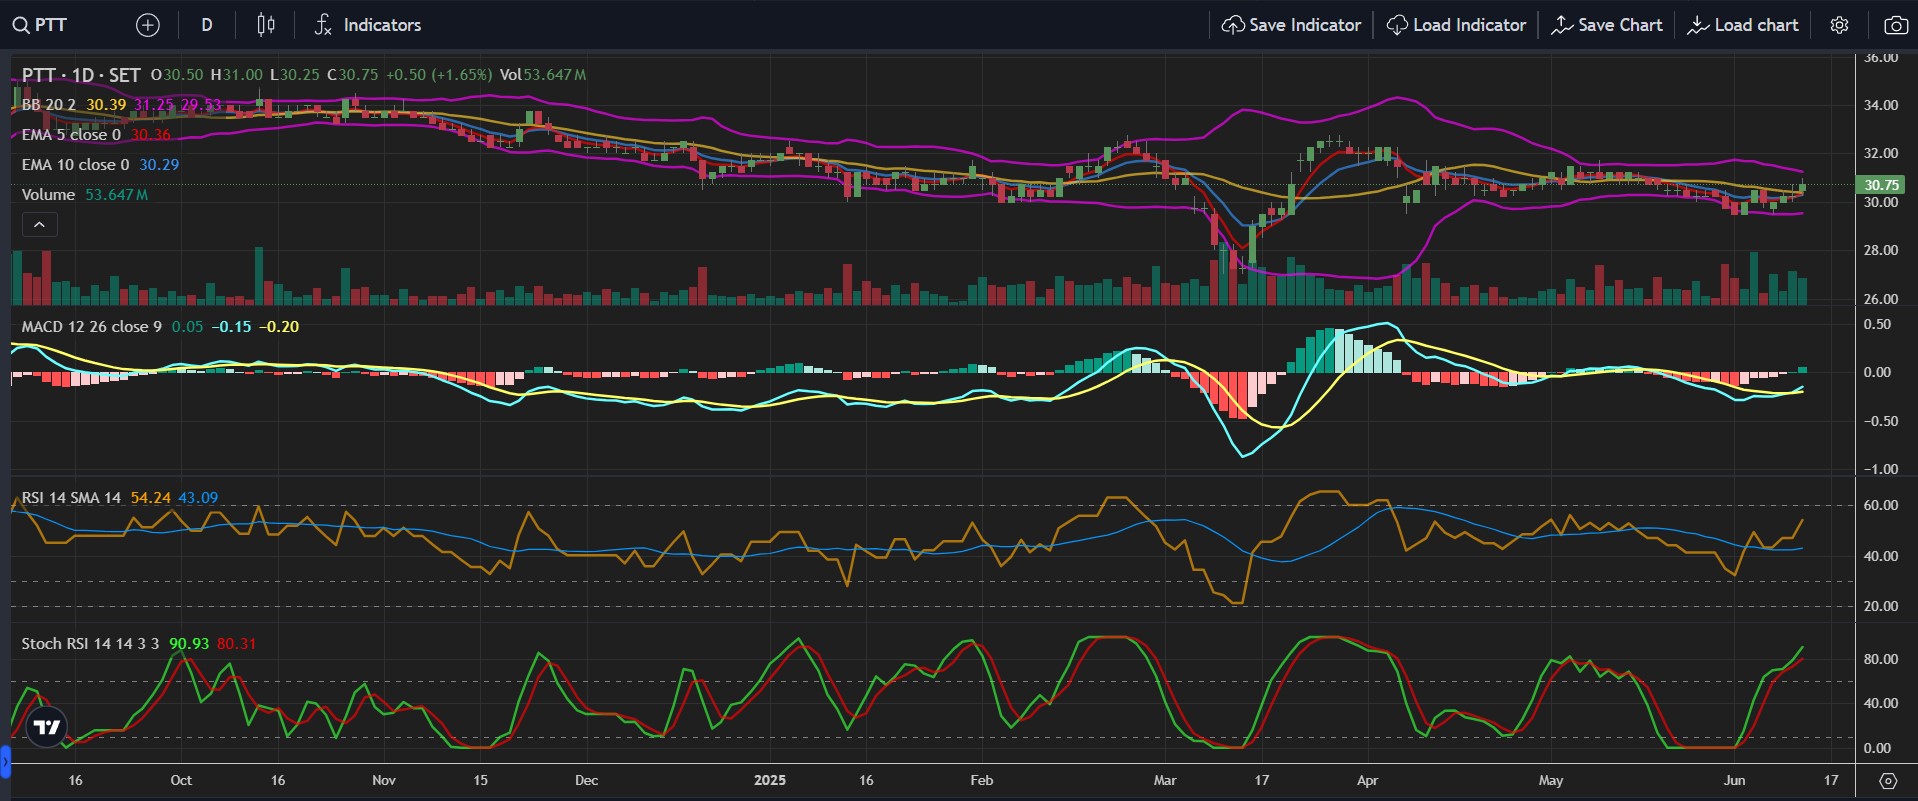Click the Load Indicator button
The height and width of the screenshot is (801, 1918).
(x=1456, y=25)
